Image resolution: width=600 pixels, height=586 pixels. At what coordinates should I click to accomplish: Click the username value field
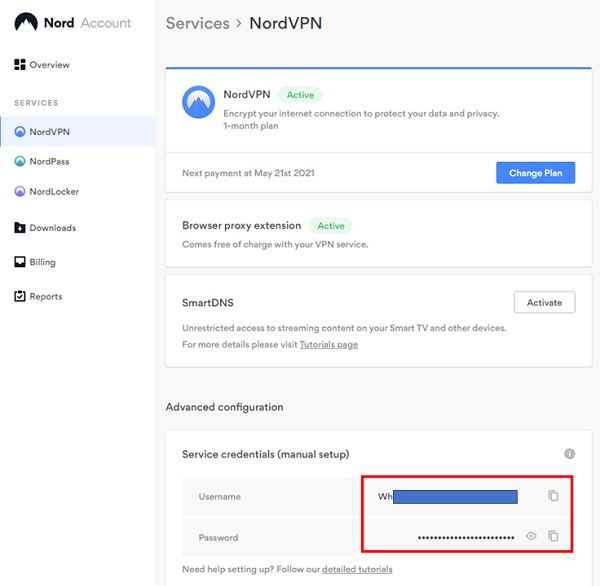[x=448, y=496]
